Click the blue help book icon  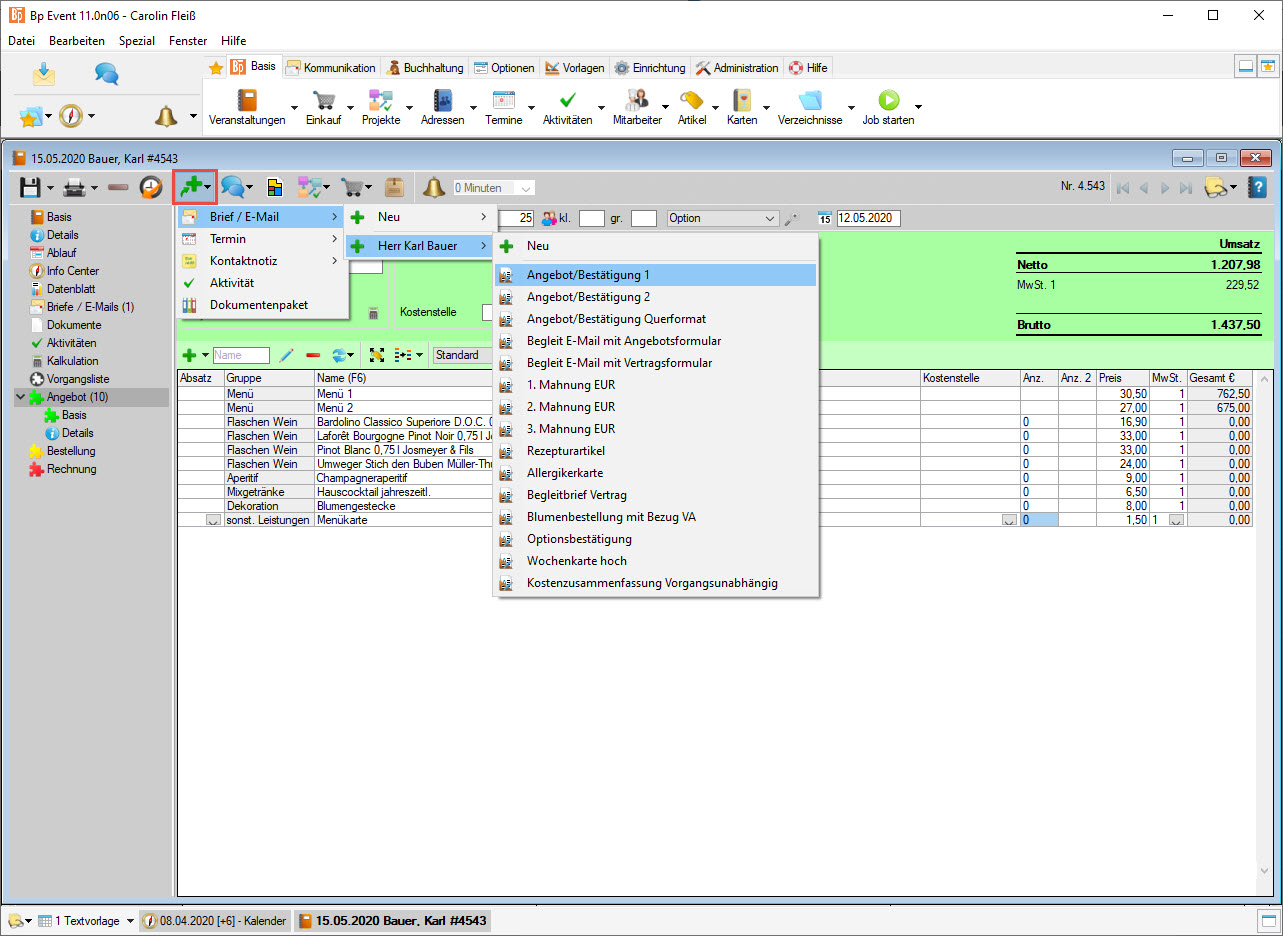[x=1258, y=187]
